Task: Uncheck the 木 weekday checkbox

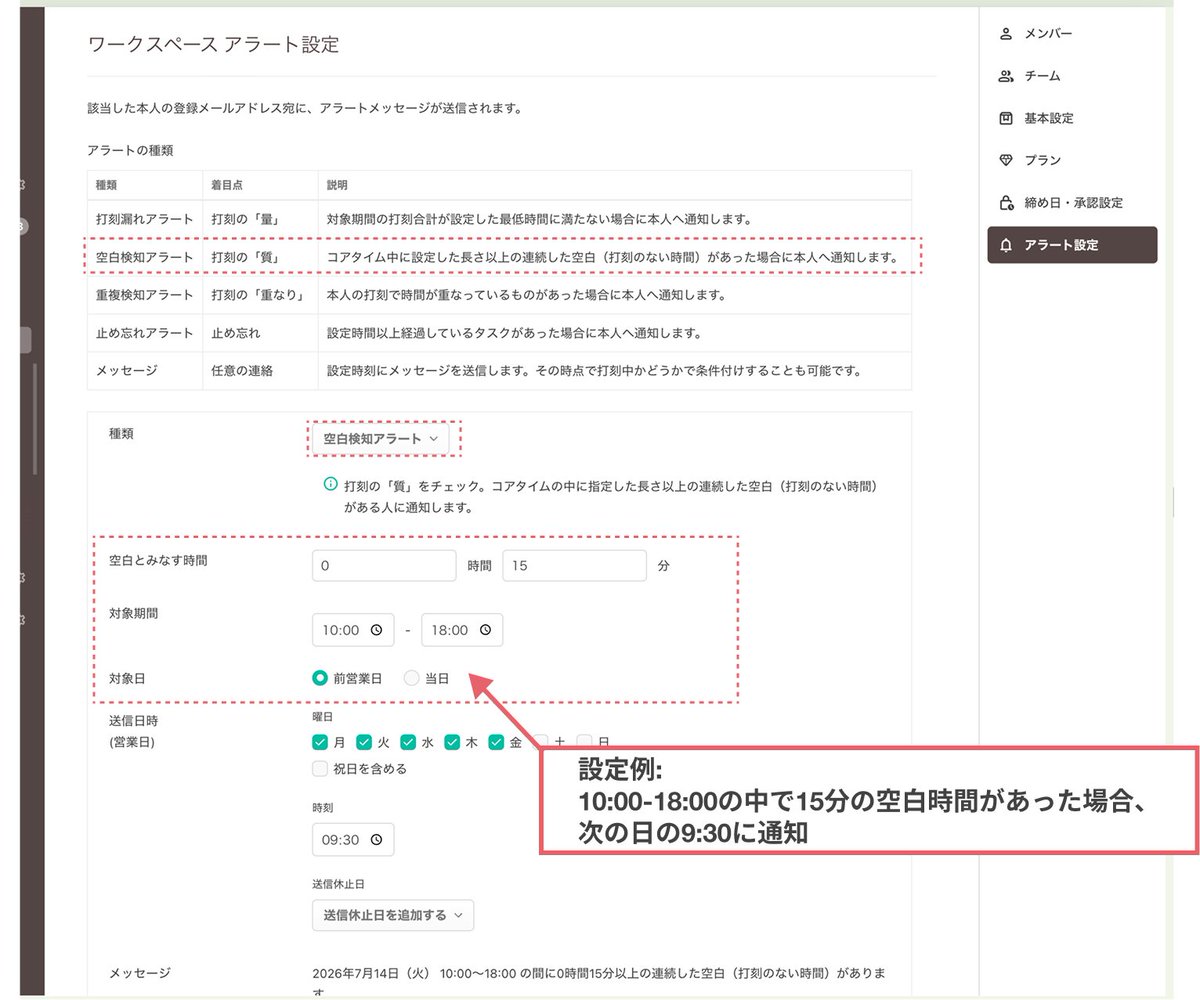Action: 452,742
